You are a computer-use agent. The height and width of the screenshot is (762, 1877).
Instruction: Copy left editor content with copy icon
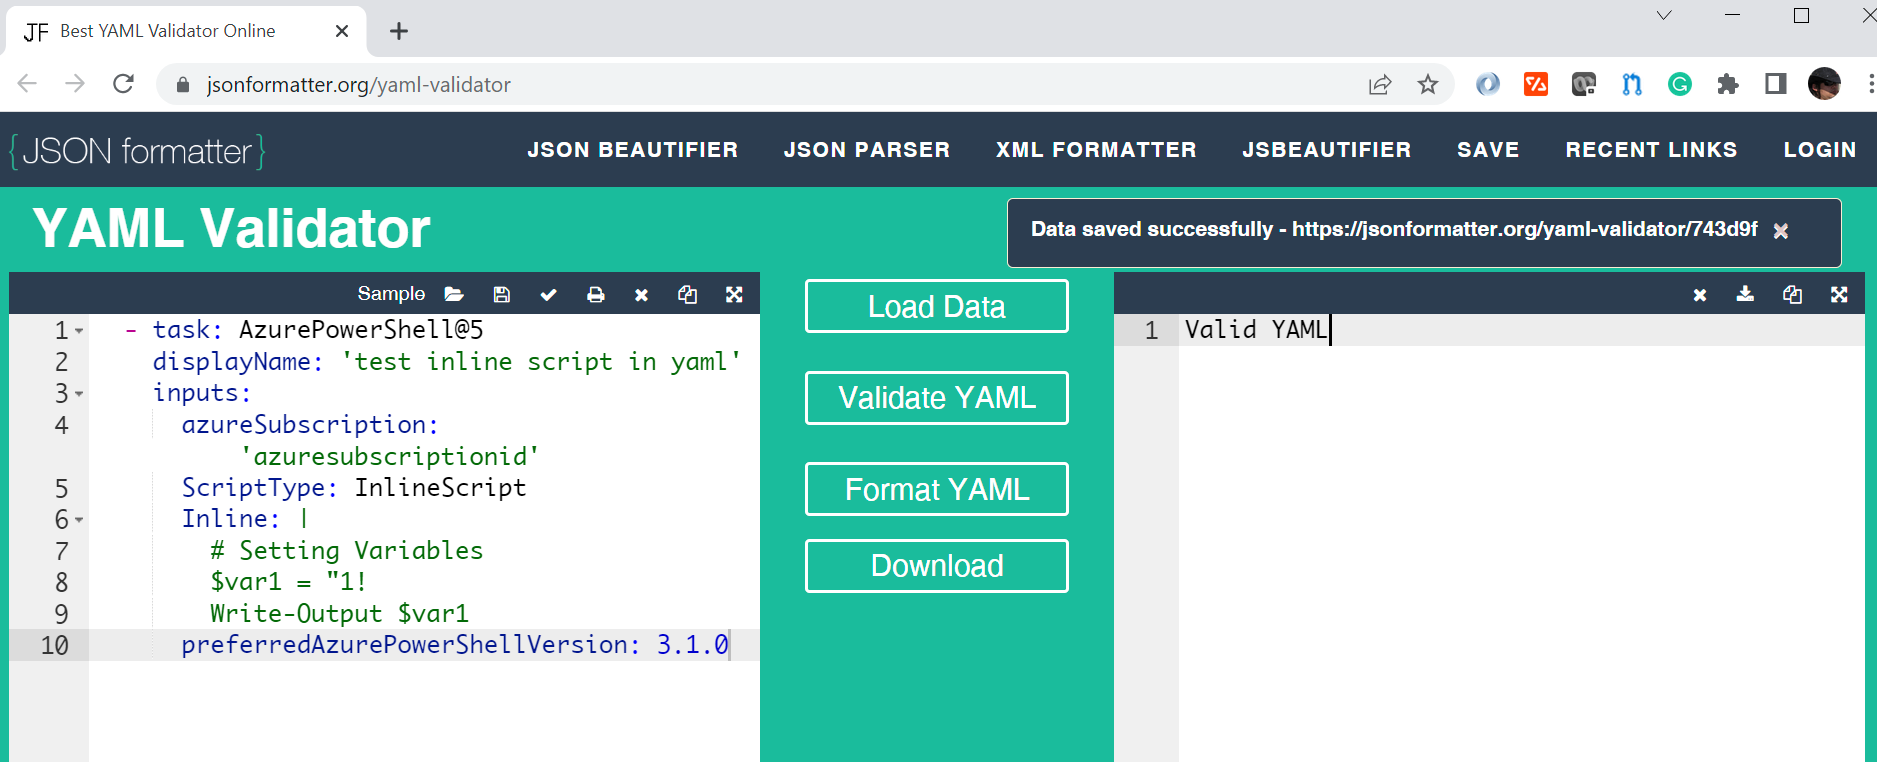pos(687,294)
